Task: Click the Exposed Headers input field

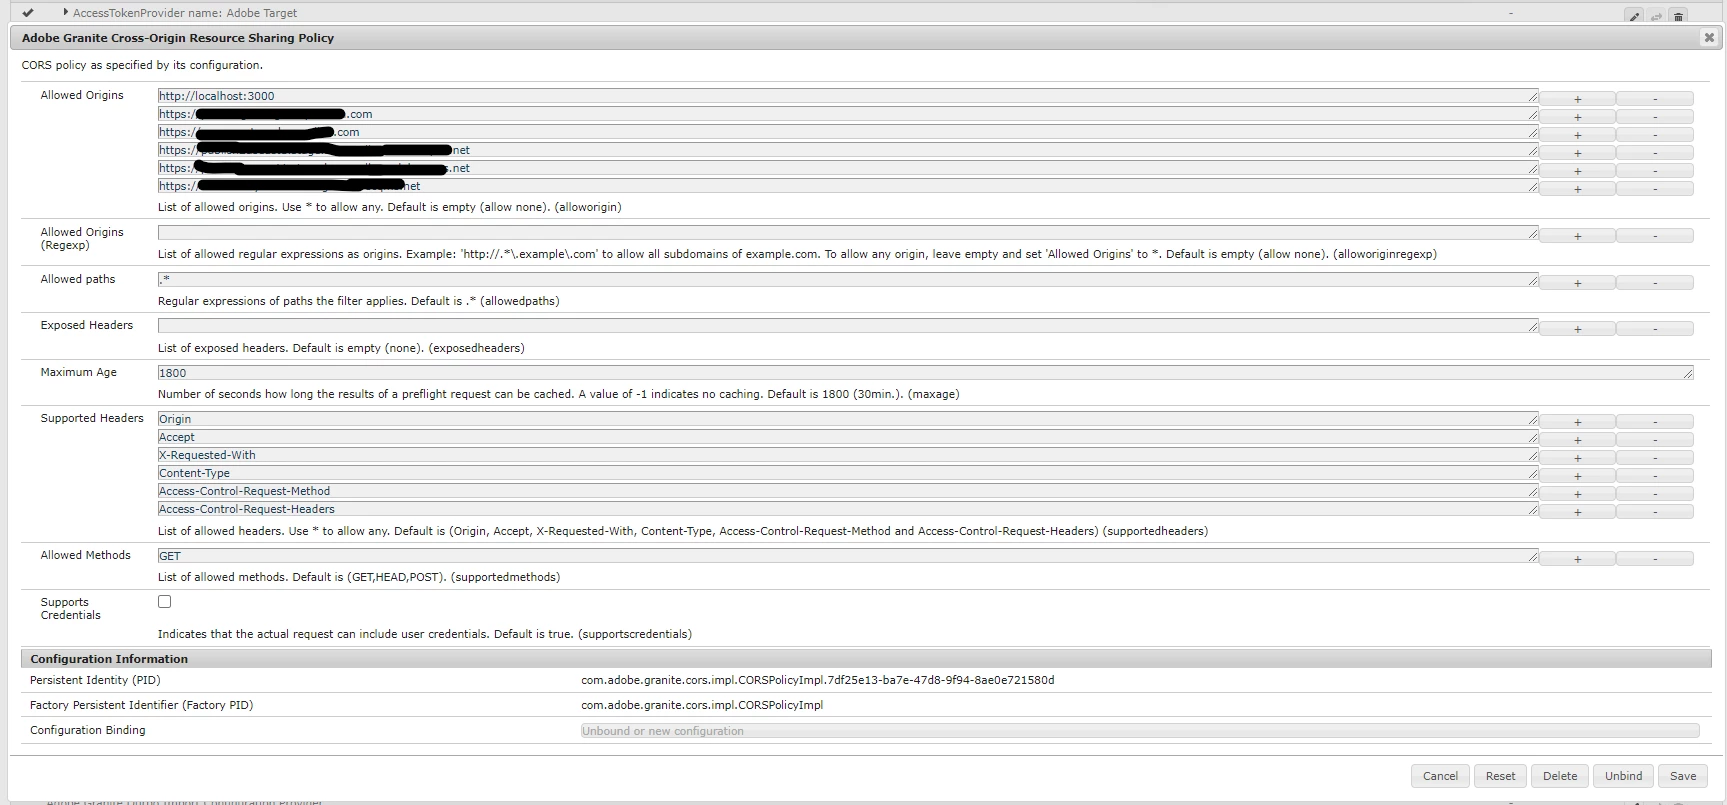Action: (x=848, y=326)
